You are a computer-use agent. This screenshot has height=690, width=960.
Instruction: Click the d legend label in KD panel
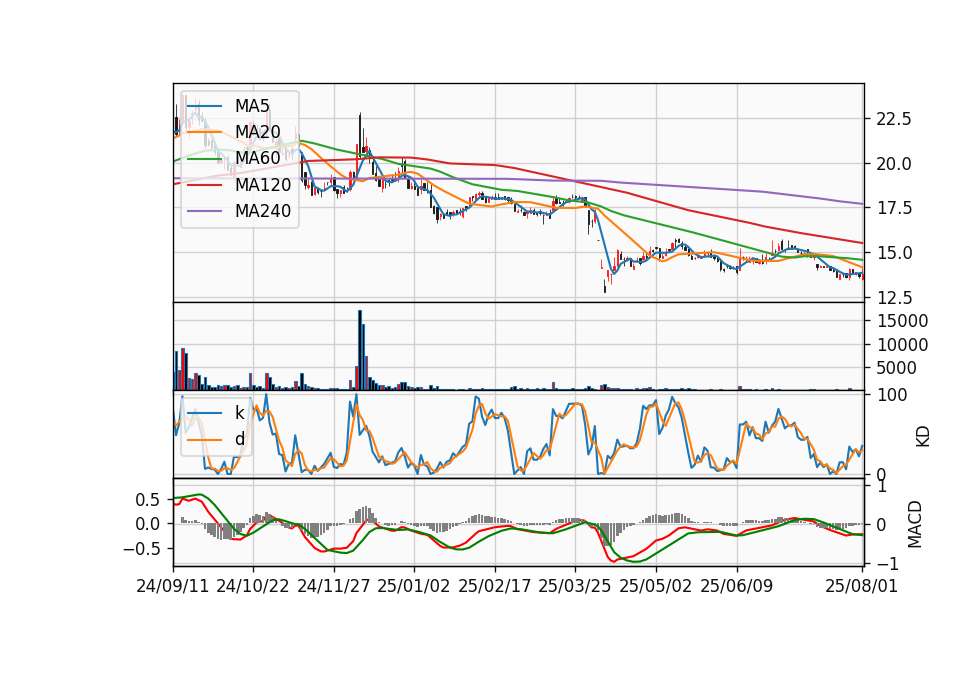pyautogui.click(x=240, y=439)
